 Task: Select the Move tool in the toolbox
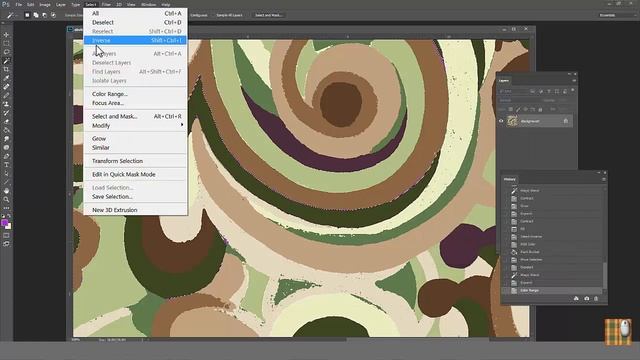[x=6, y=35]
